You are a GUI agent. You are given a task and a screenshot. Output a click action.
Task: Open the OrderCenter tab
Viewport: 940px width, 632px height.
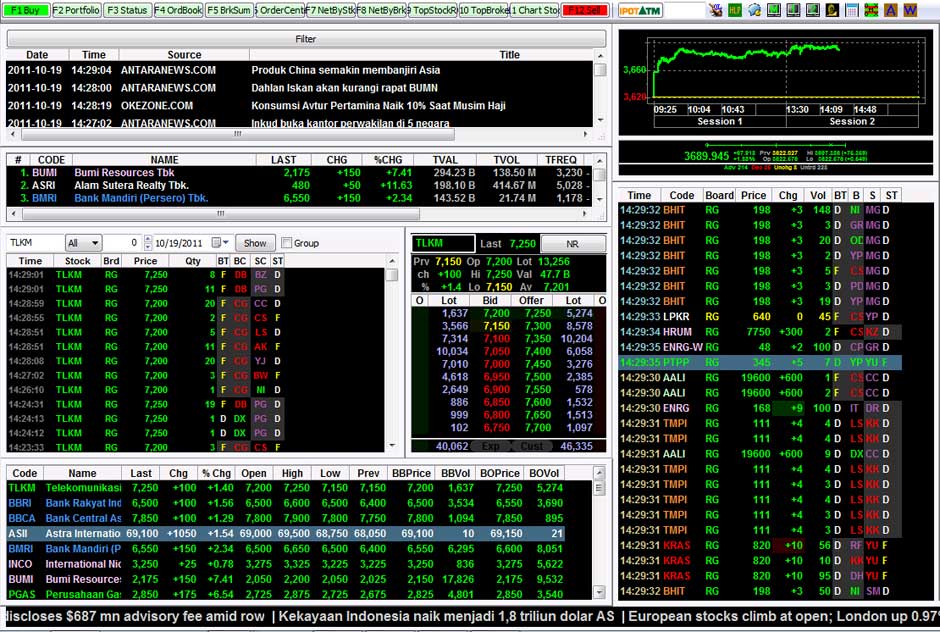280,10
